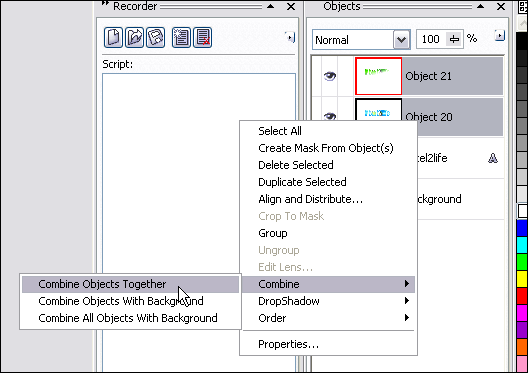Click the Save script icon in Recorder
The width and height of the screenshot is (528, 373).
(x=155, y=37)
